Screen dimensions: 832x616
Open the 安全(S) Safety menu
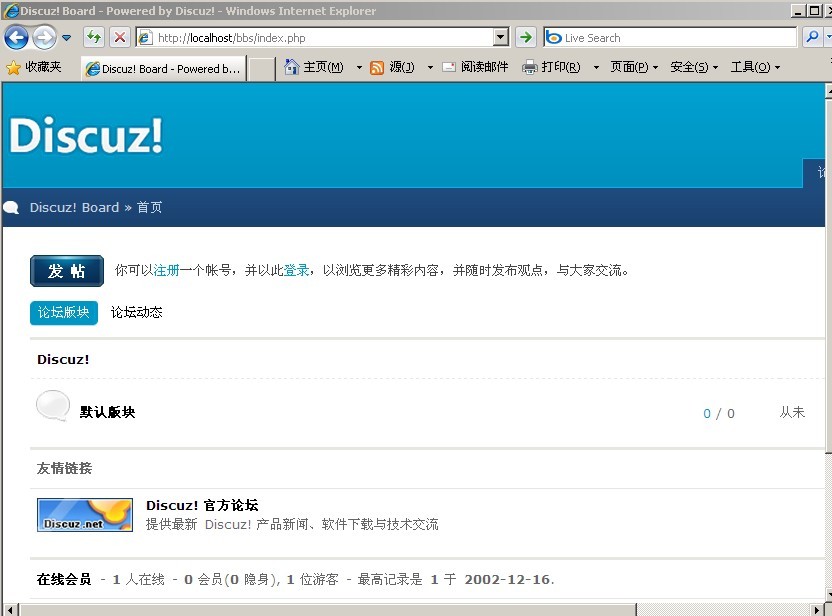coord(694,67)
